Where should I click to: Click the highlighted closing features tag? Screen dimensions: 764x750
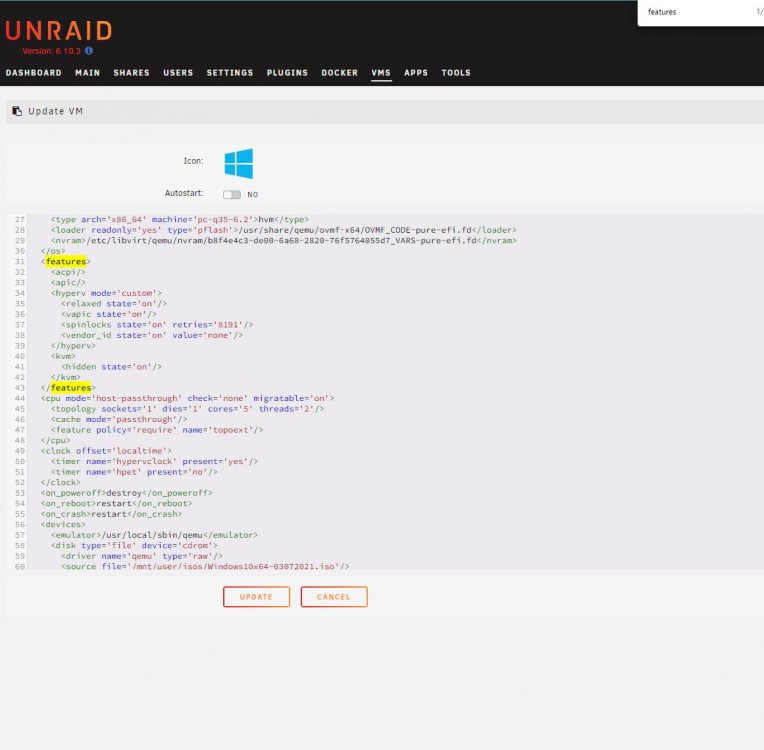[68, 388]
